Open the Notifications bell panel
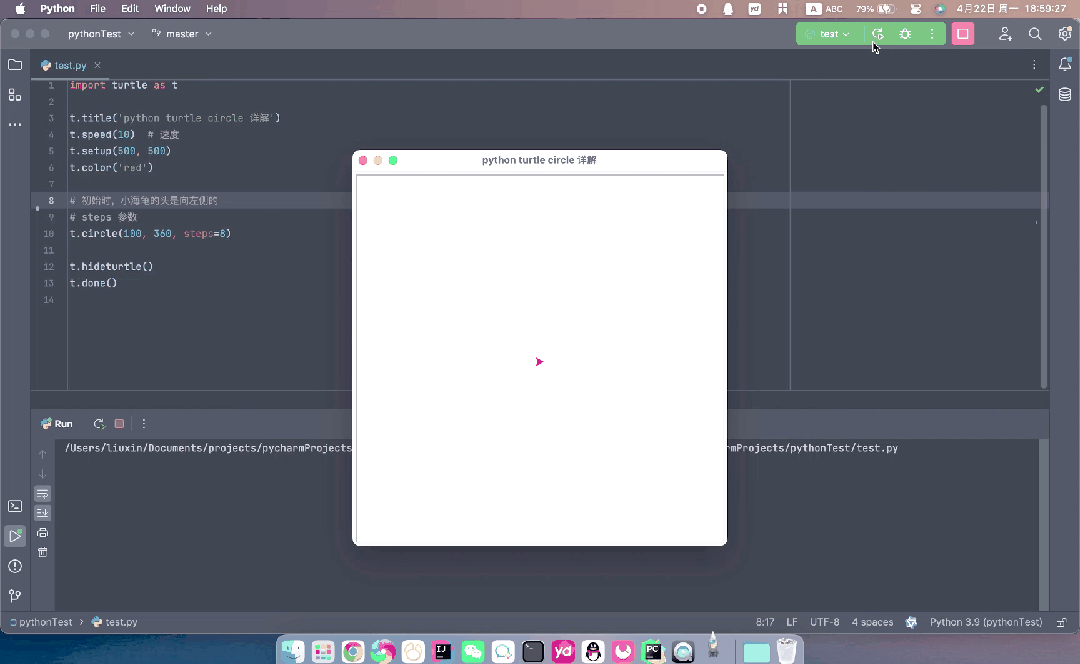Image resolution: width=1080 pixels, height=664 pixels. [1065, 65]
